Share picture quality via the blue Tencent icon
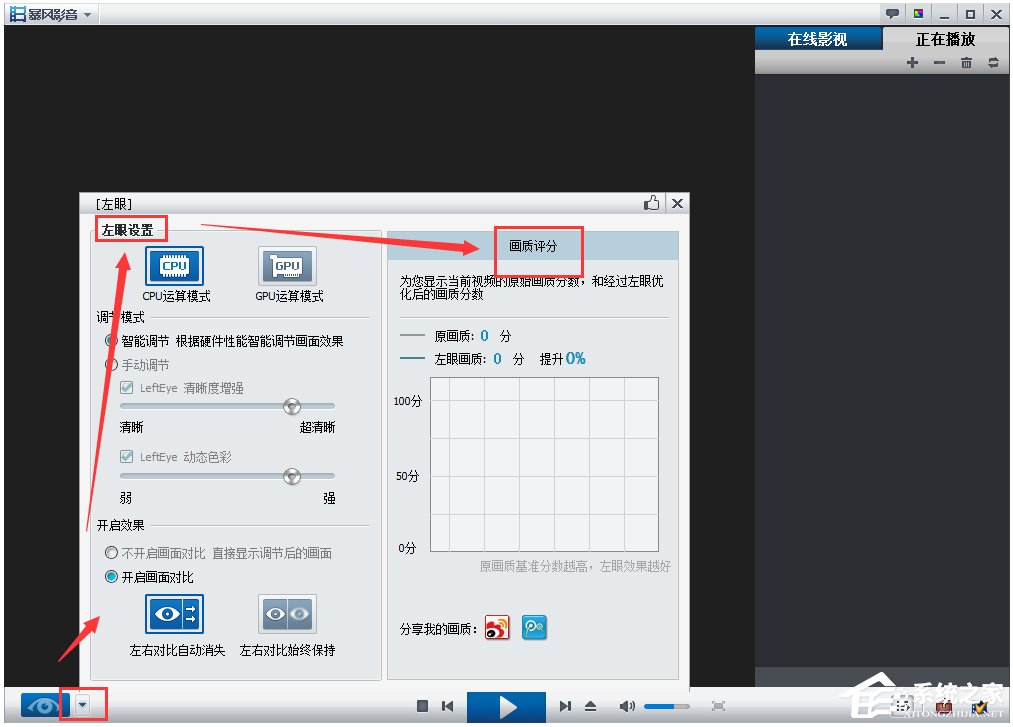This screenshot has height=727, width=1013. pos(534,627)
